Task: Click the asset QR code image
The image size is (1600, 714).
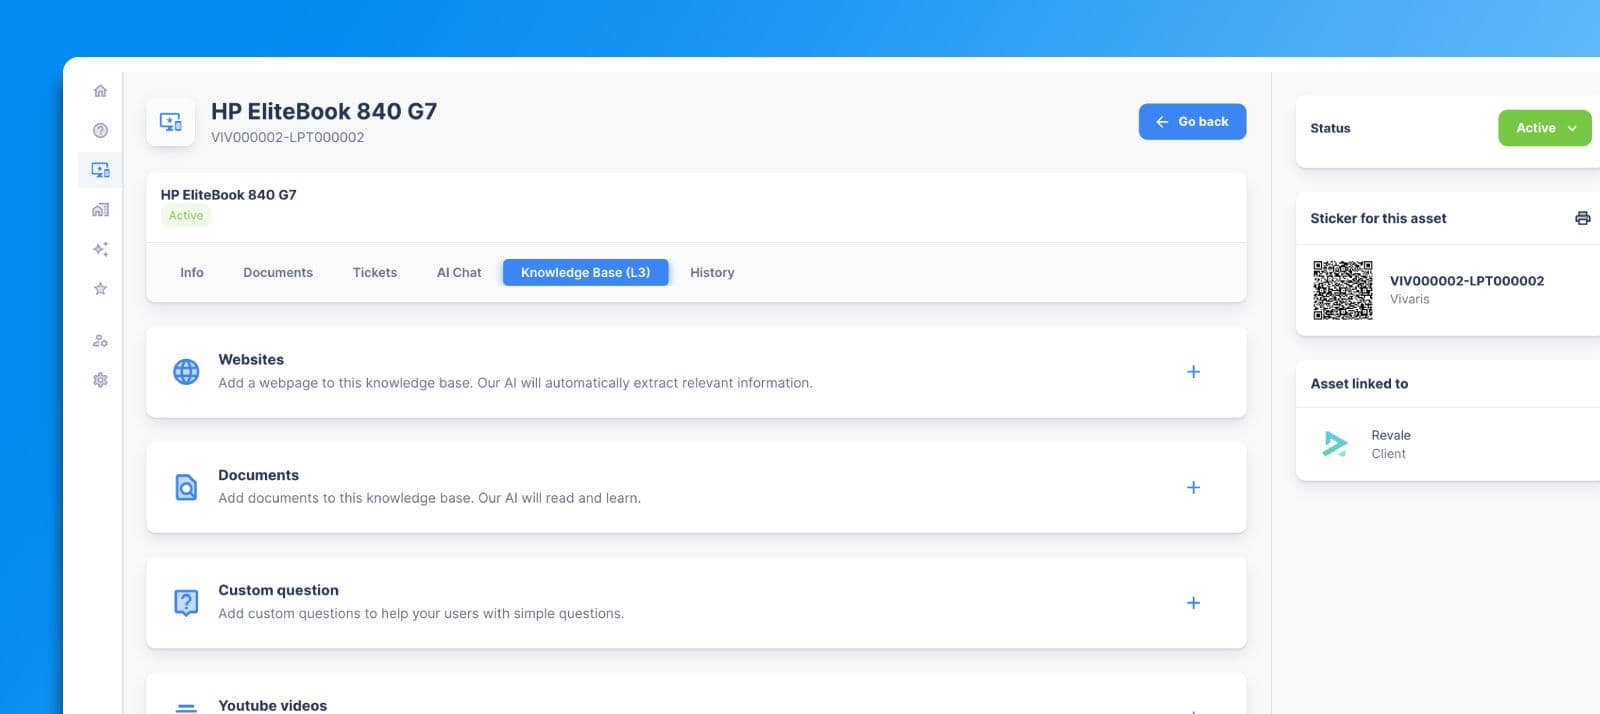Action: 1342,290
